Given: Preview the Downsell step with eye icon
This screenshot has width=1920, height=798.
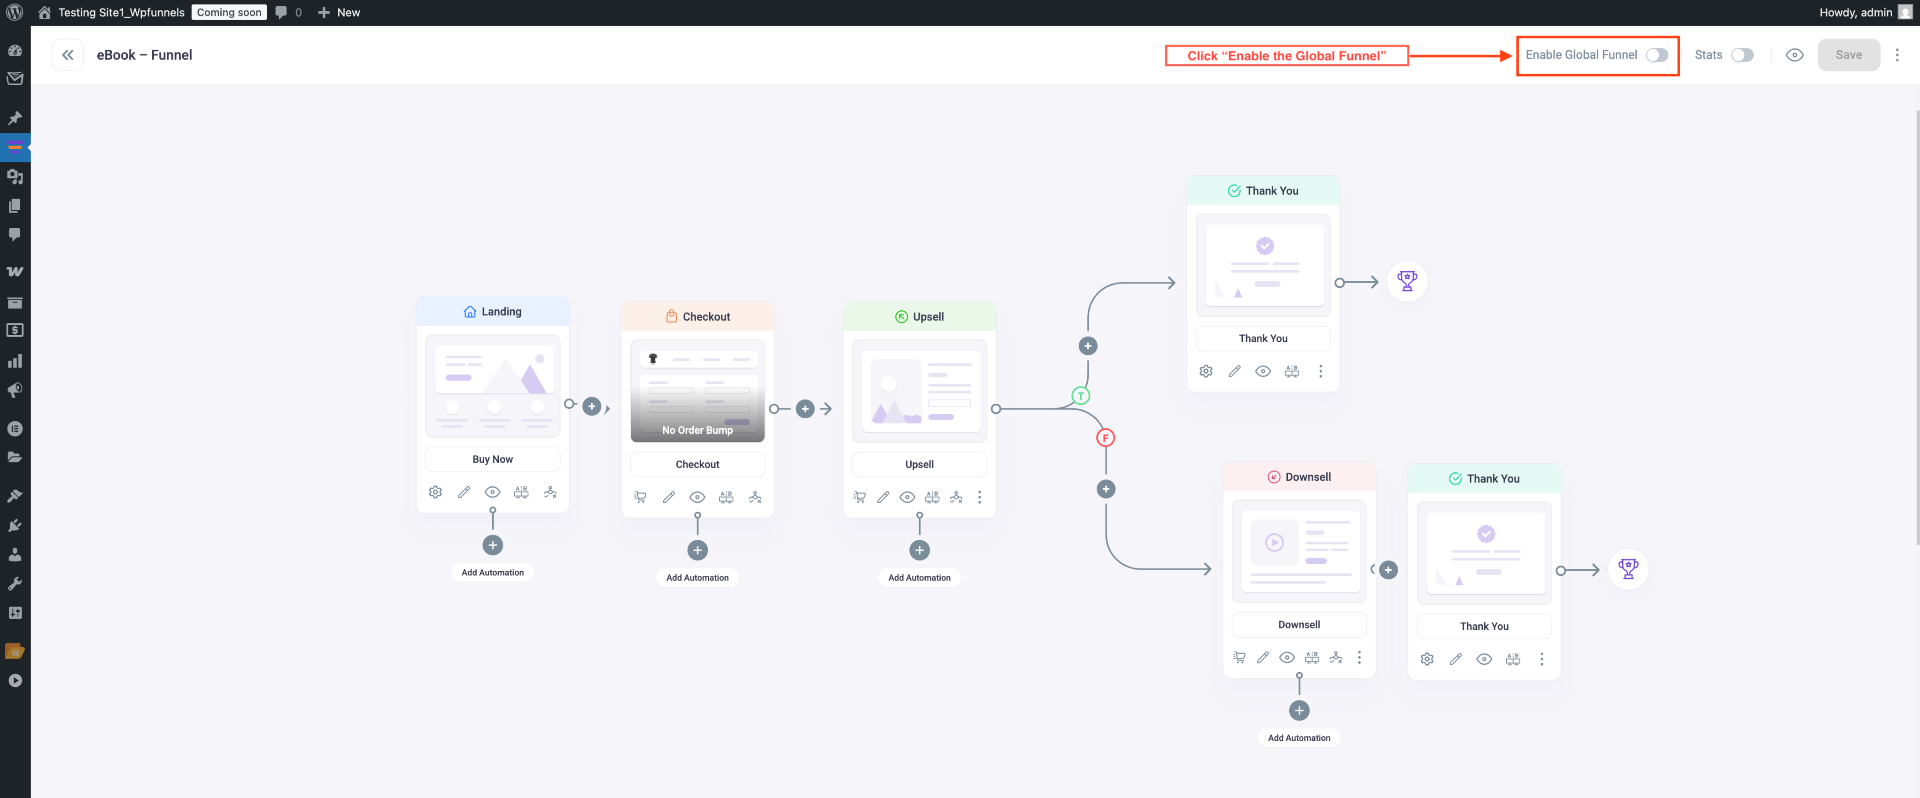Looking at the screenshot, I should 1287,657.
